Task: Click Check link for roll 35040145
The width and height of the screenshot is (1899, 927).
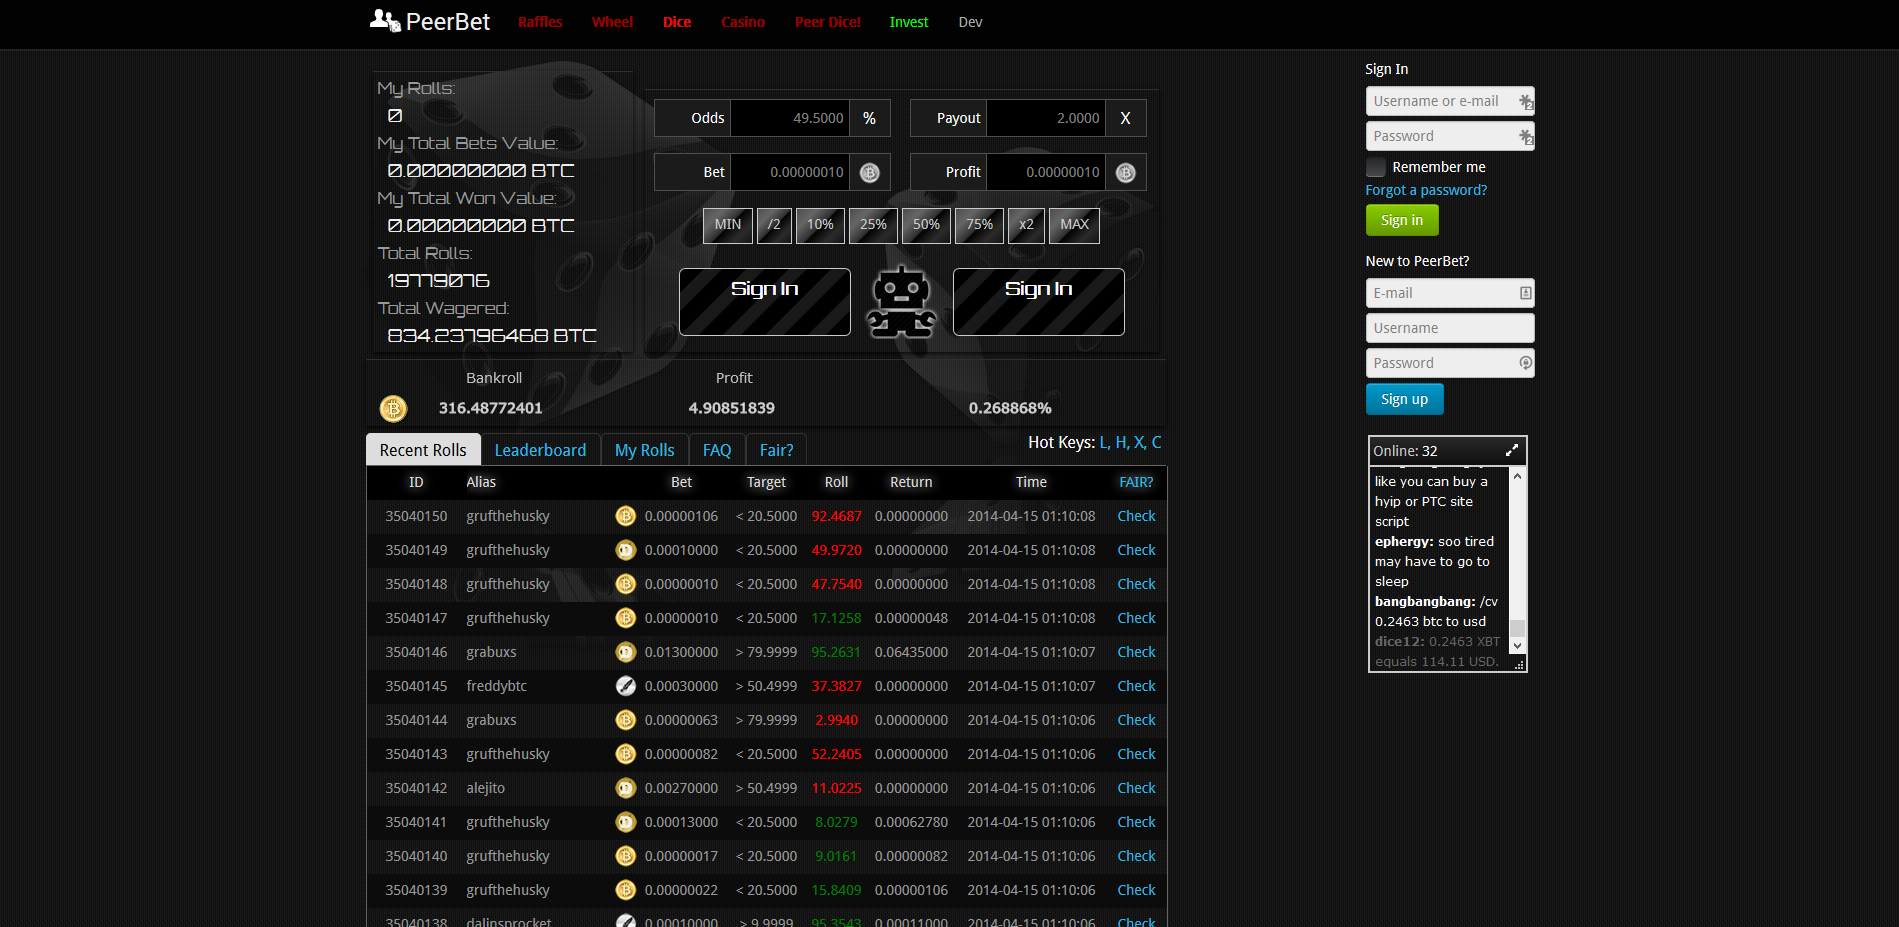Action: pos(1136,686)
